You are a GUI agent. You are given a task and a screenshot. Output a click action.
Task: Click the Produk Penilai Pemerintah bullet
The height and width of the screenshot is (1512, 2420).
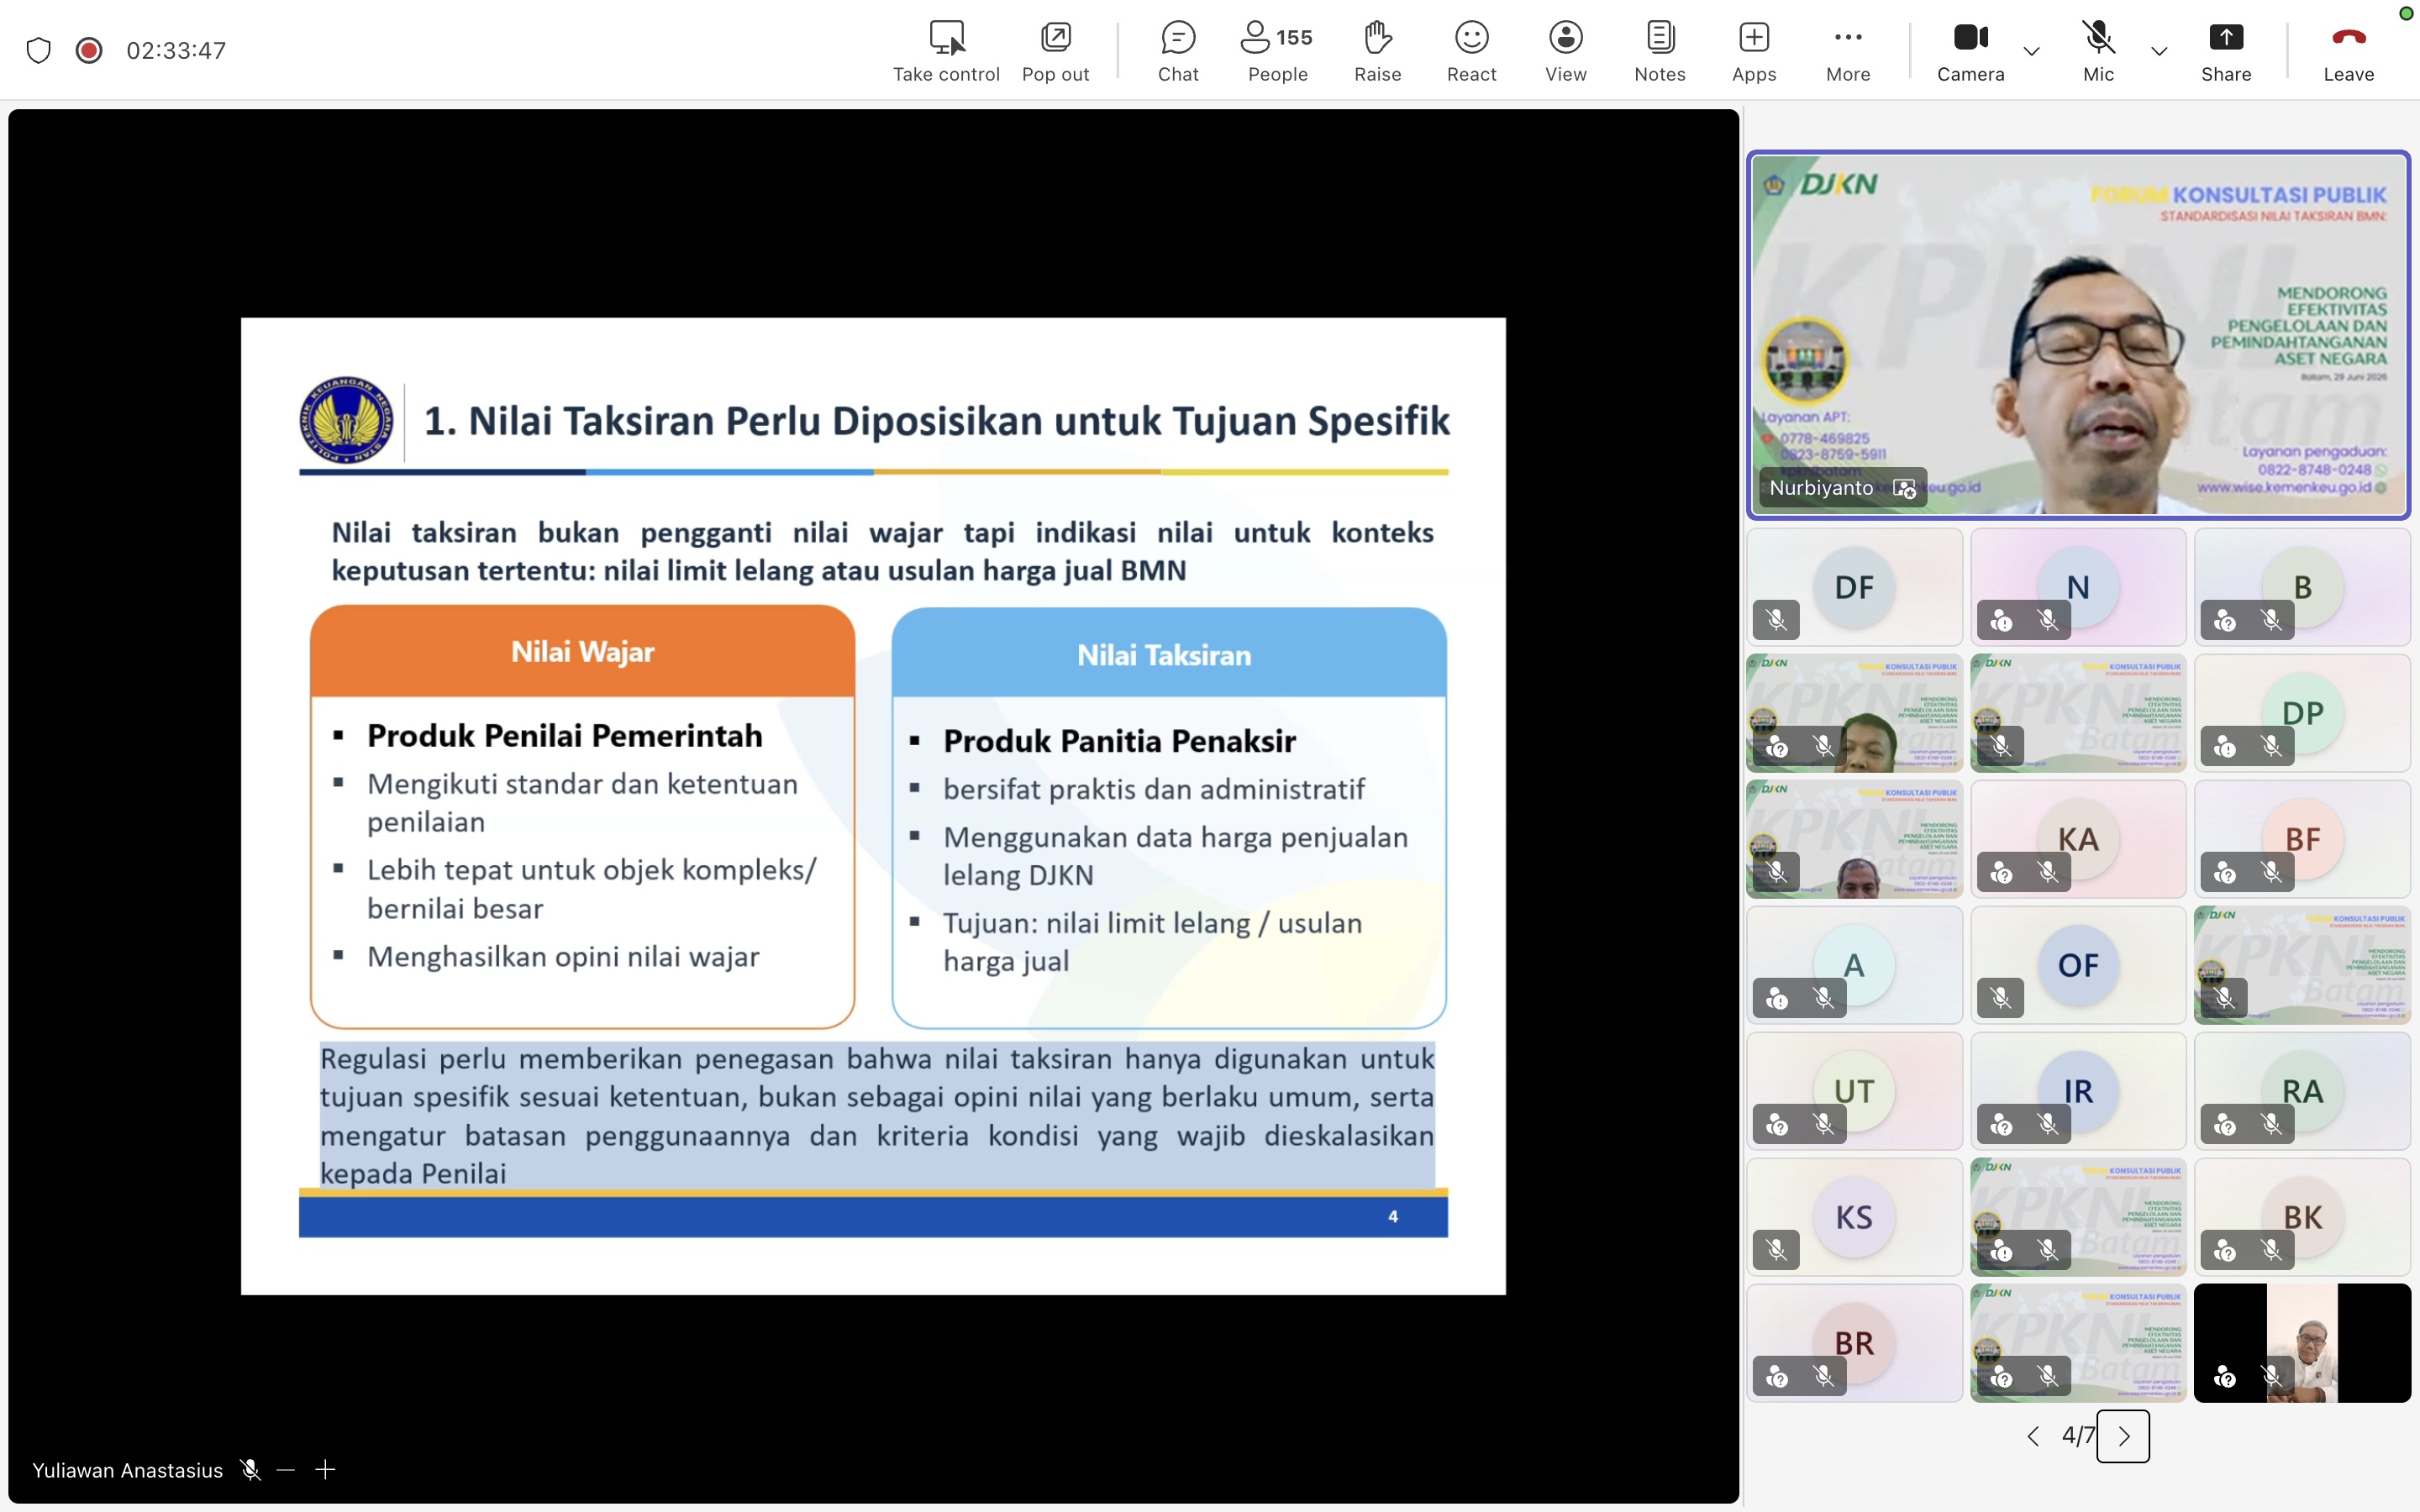tap(564, 736)
